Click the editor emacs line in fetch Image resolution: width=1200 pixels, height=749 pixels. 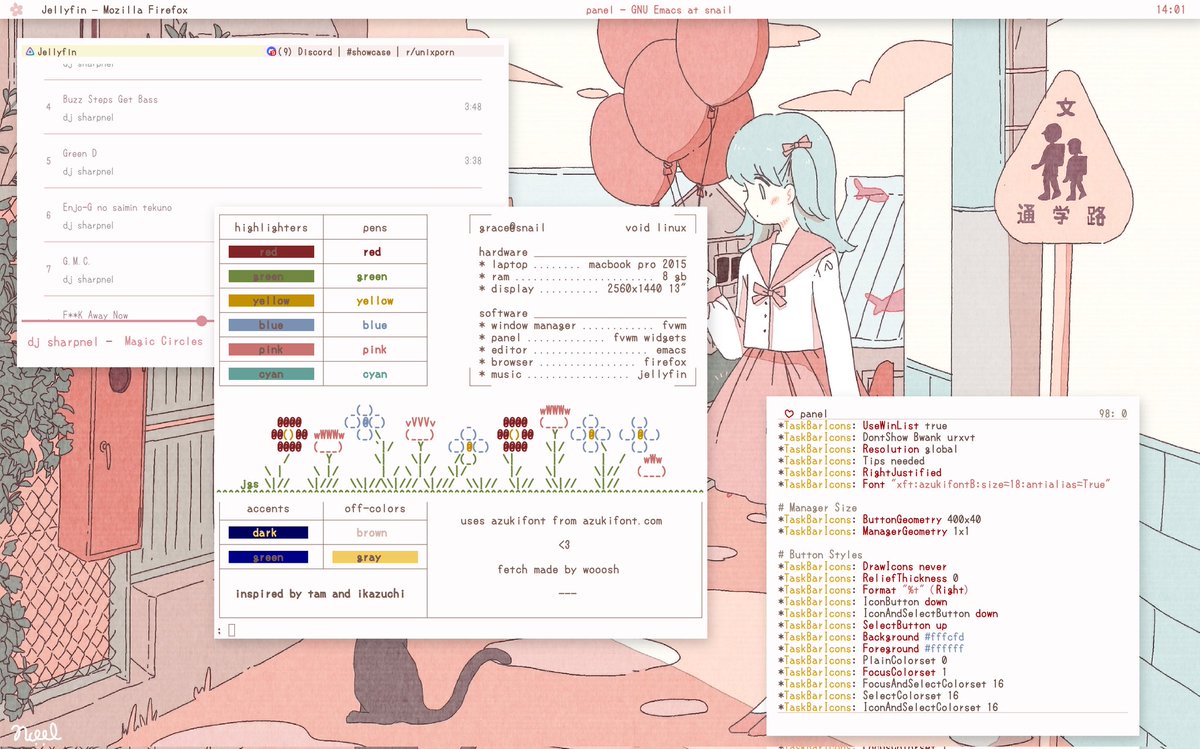point(583,350)
